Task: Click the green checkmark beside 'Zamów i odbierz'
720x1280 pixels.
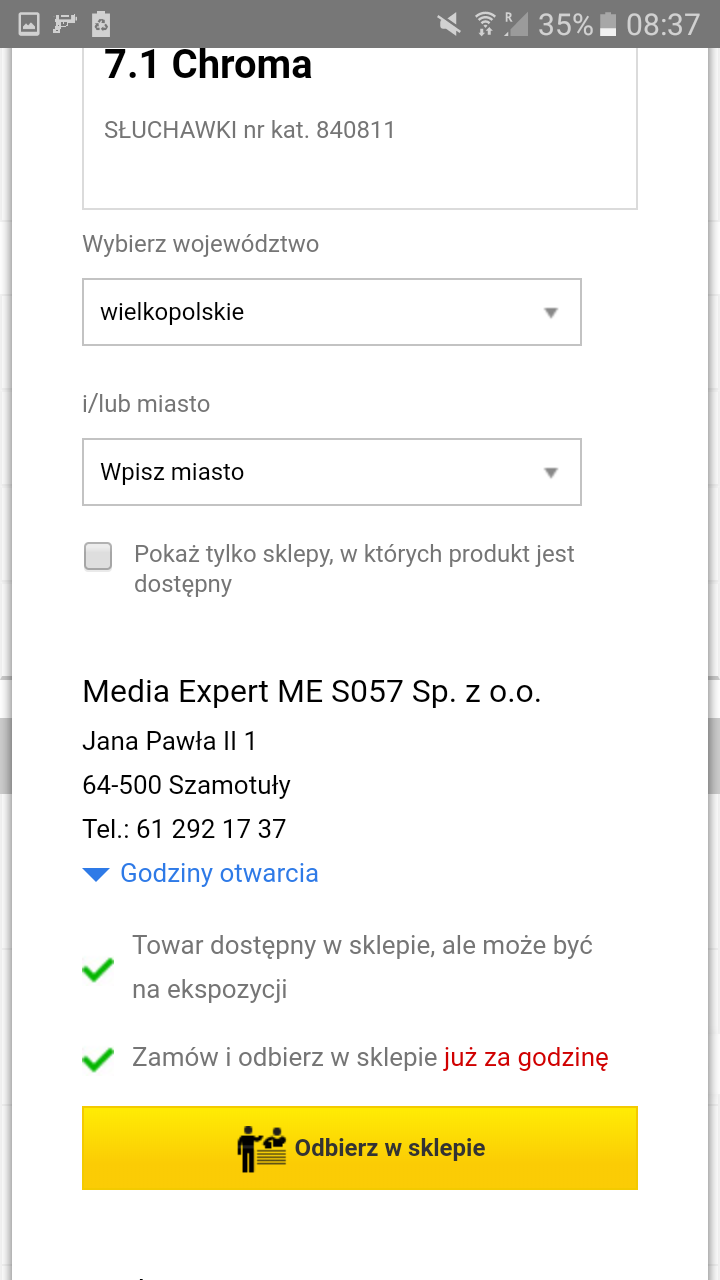Action: point(97,1058)
